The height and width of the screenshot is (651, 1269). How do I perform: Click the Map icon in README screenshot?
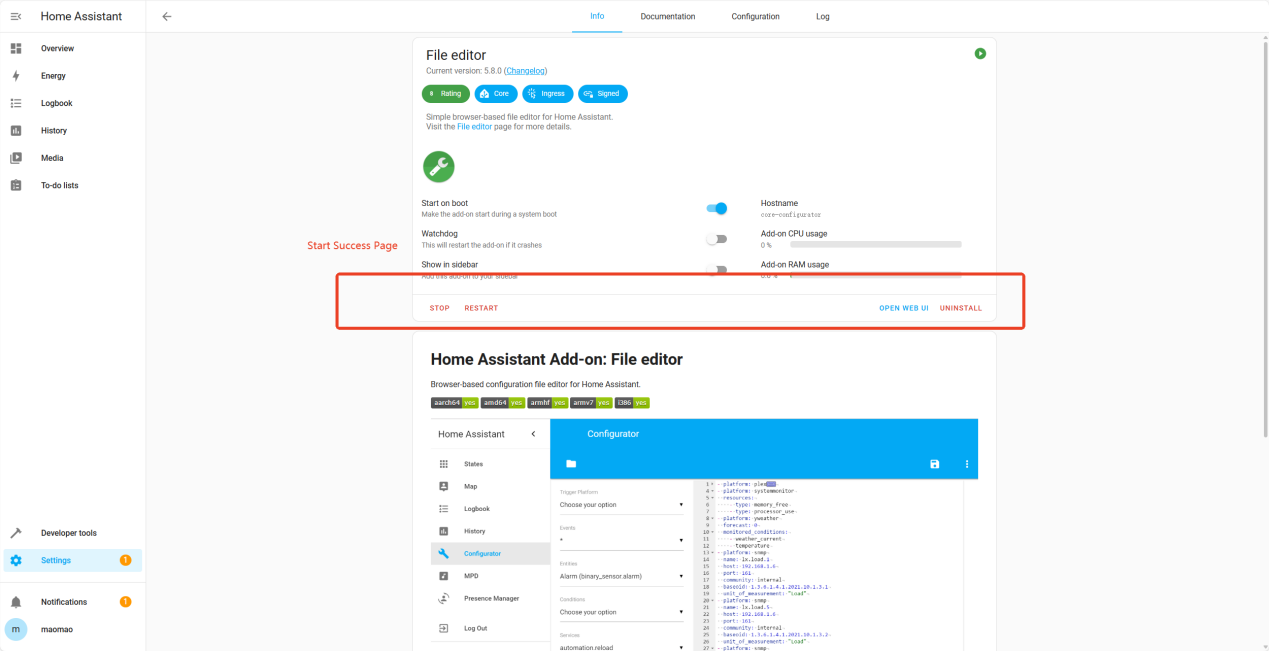point(444,486)
